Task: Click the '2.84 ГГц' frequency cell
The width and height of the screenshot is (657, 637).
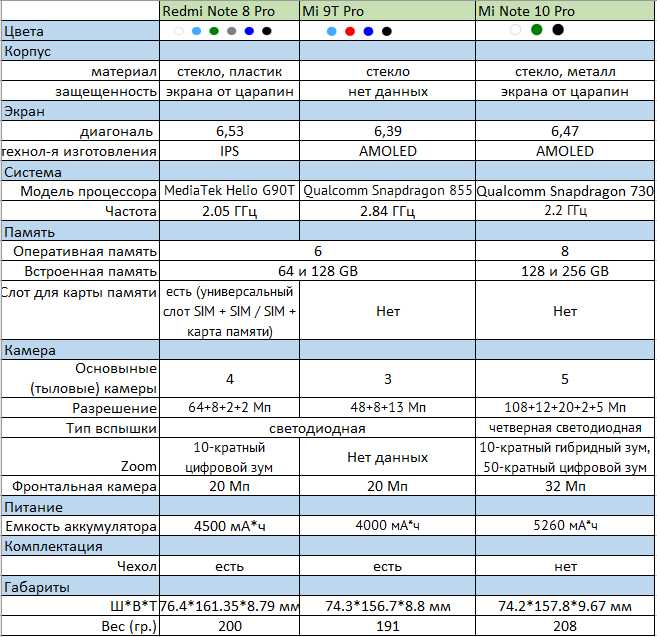Action: click(388, 211)
